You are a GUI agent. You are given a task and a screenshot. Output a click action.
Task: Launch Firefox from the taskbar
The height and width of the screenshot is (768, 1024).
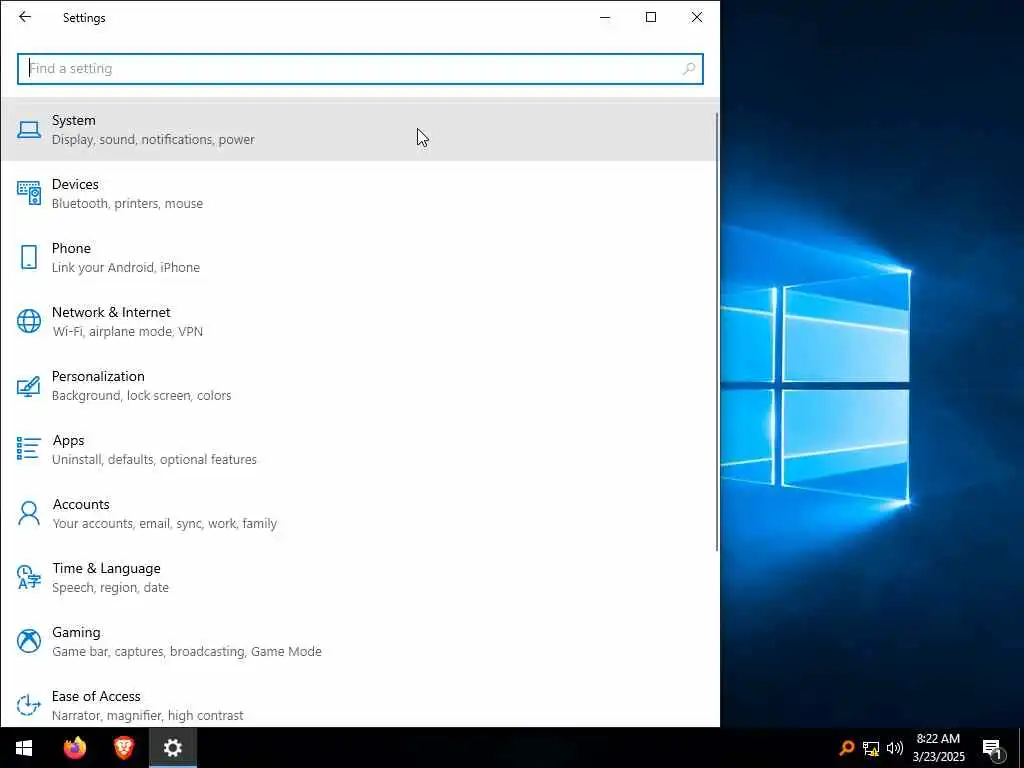74,748
